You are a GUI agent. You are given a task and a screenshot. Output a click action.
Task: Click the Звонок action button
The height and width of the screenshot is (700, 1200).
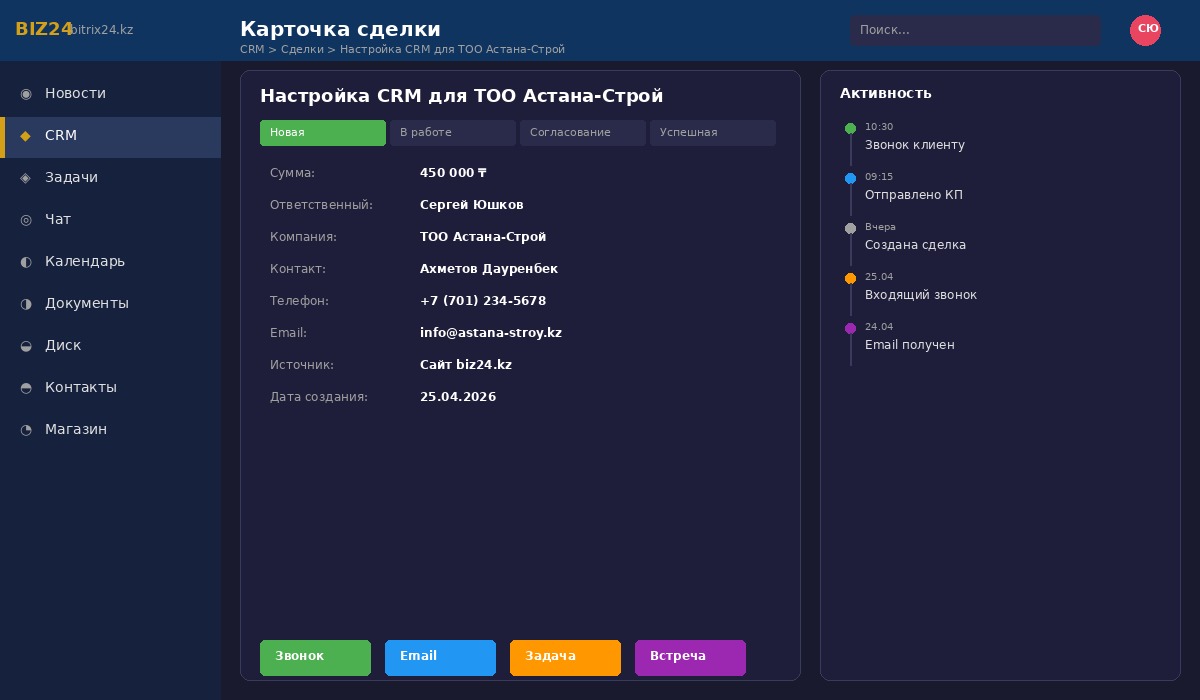tap(315, 657)
